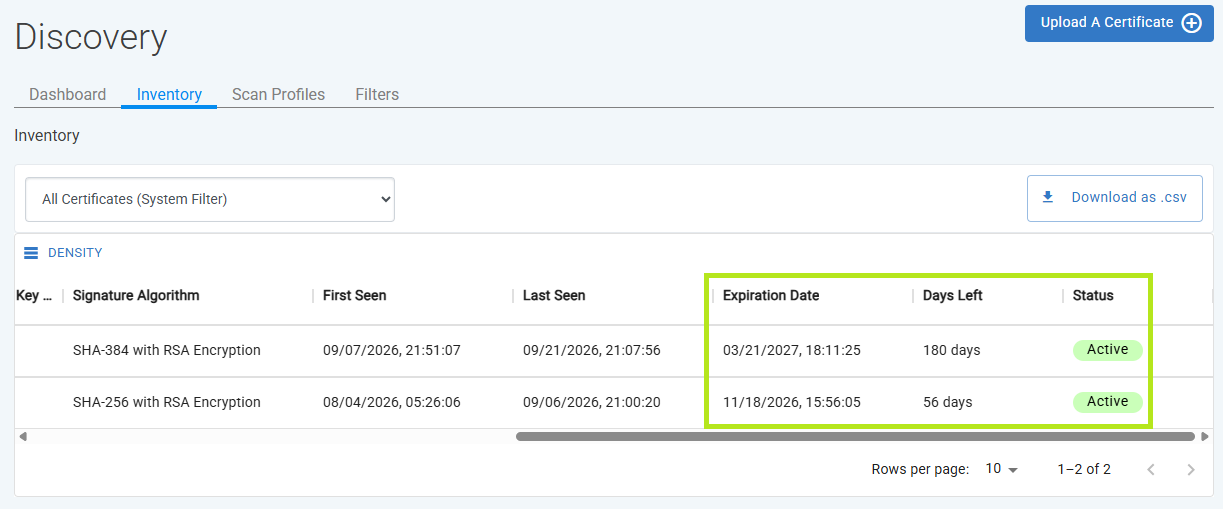
Task: Click the horizontal scrollbar thumb
Action: [x=855, y=437]
